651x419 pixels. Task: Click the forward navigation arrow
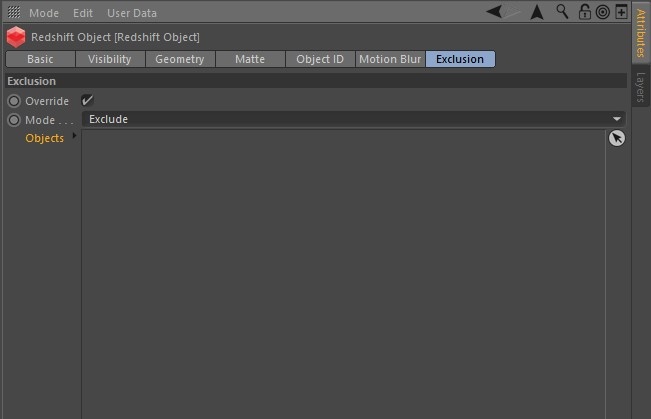pos(512,12)
